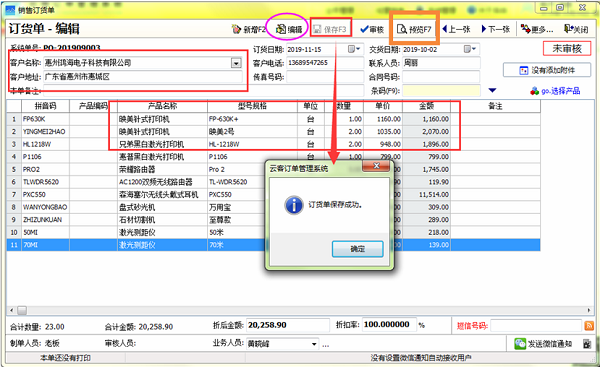Image resolution: width=600 pixels, height=367 pixels.
Task: Click the go.选择产品 product picker link
Action: 555,91
